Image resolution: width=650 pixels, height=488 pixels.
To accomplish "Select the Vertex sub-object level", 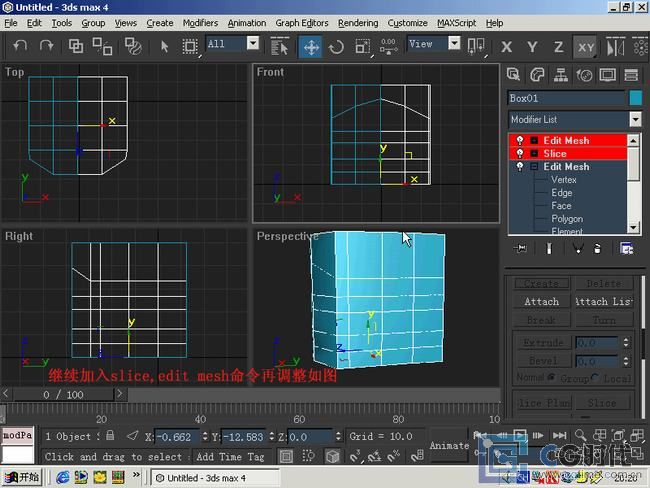I will point(564,180).
